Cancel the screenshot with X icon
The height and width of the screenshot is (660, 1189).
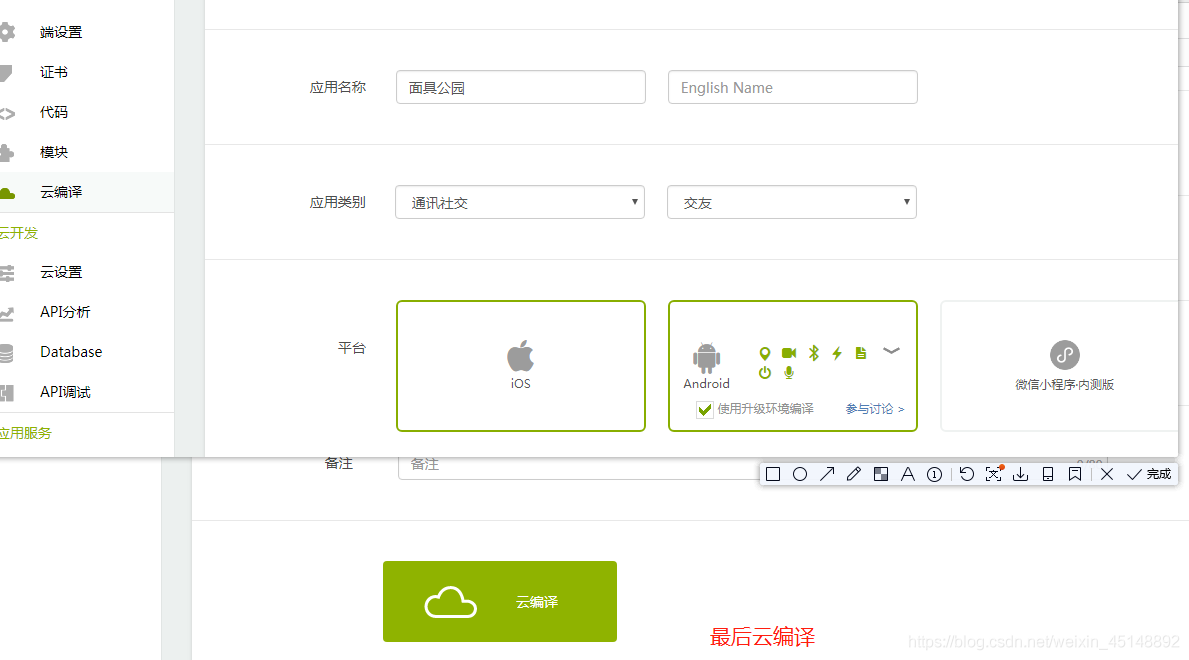1106,474
